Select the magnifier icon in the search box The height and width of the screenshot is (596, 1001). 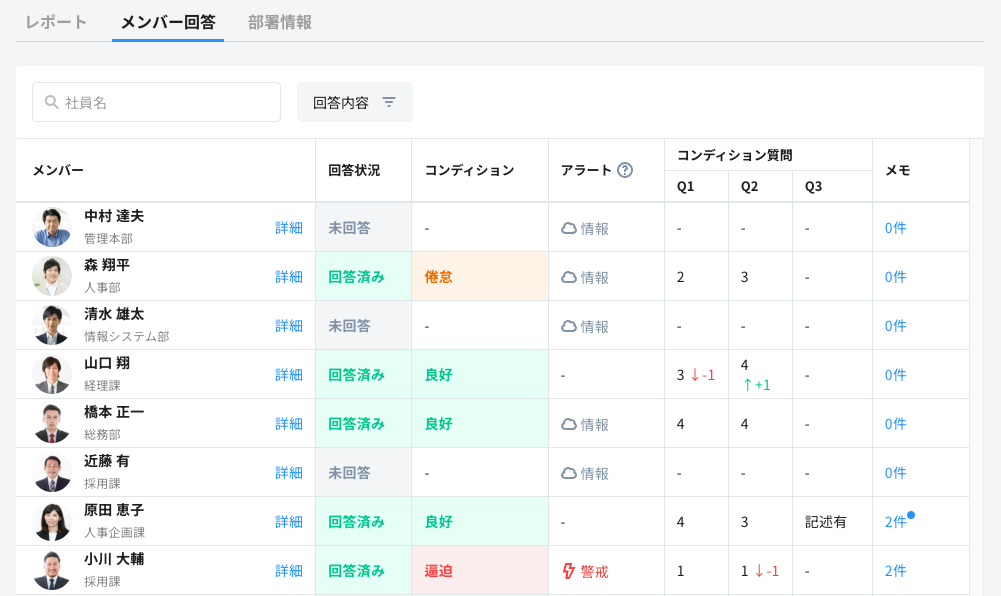[49, 102]
